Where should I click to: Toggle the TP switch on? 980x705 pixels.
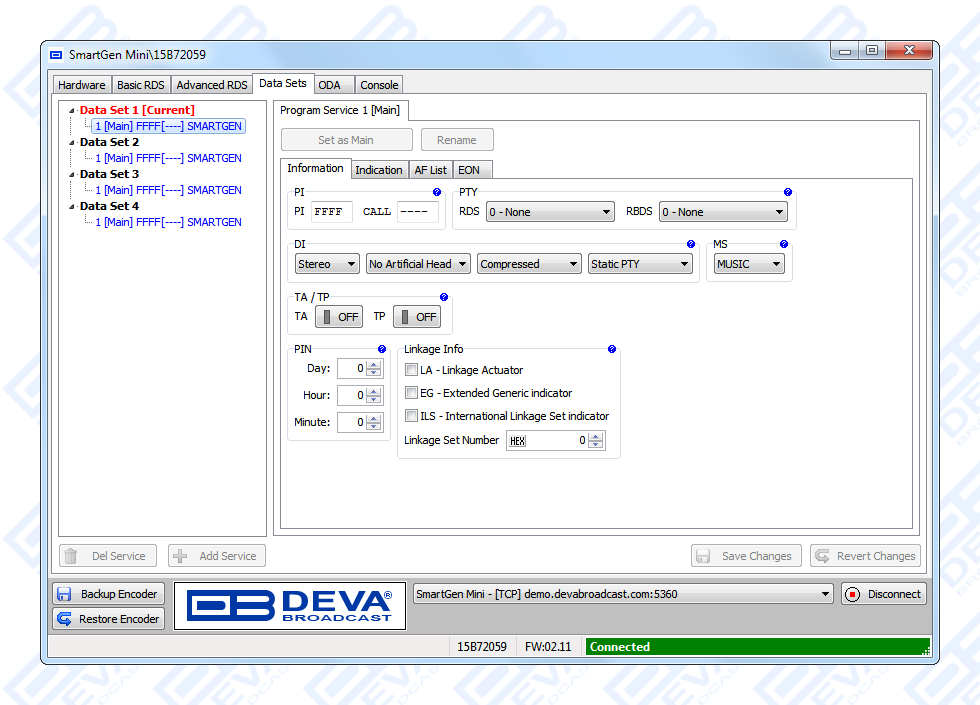coord(417,317)
